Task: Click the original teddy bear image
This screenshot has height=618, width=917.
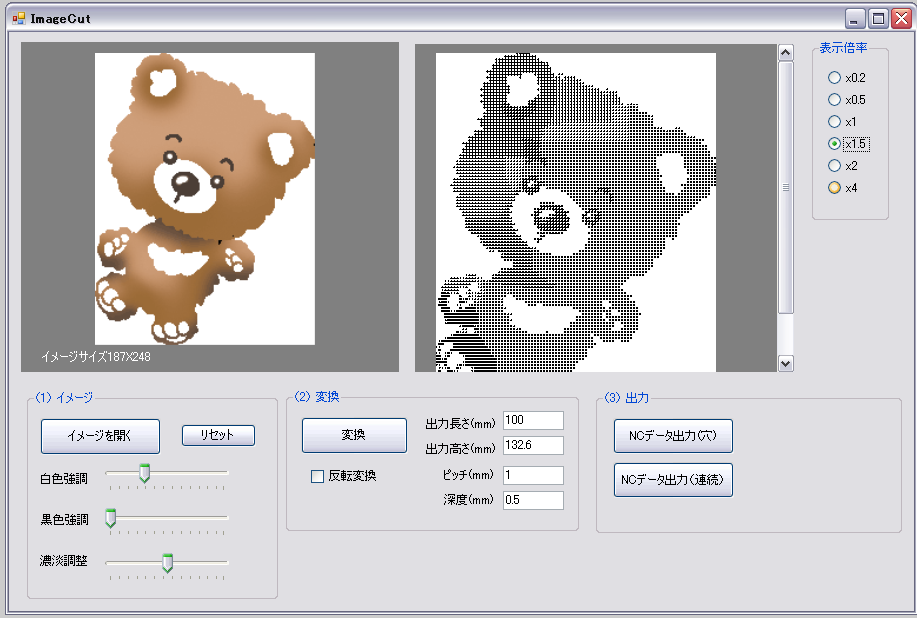Action: pos(205,199)
